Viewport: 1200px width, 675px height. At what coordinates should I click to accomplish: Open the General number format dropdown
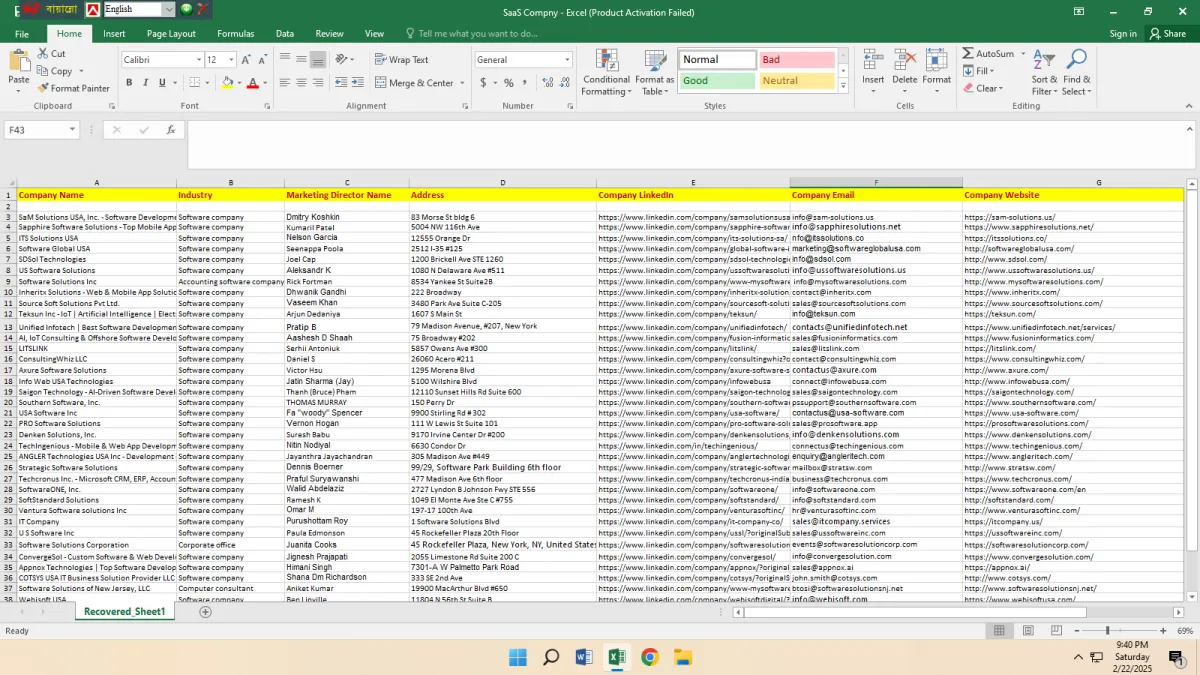click(x=566, y=60)
